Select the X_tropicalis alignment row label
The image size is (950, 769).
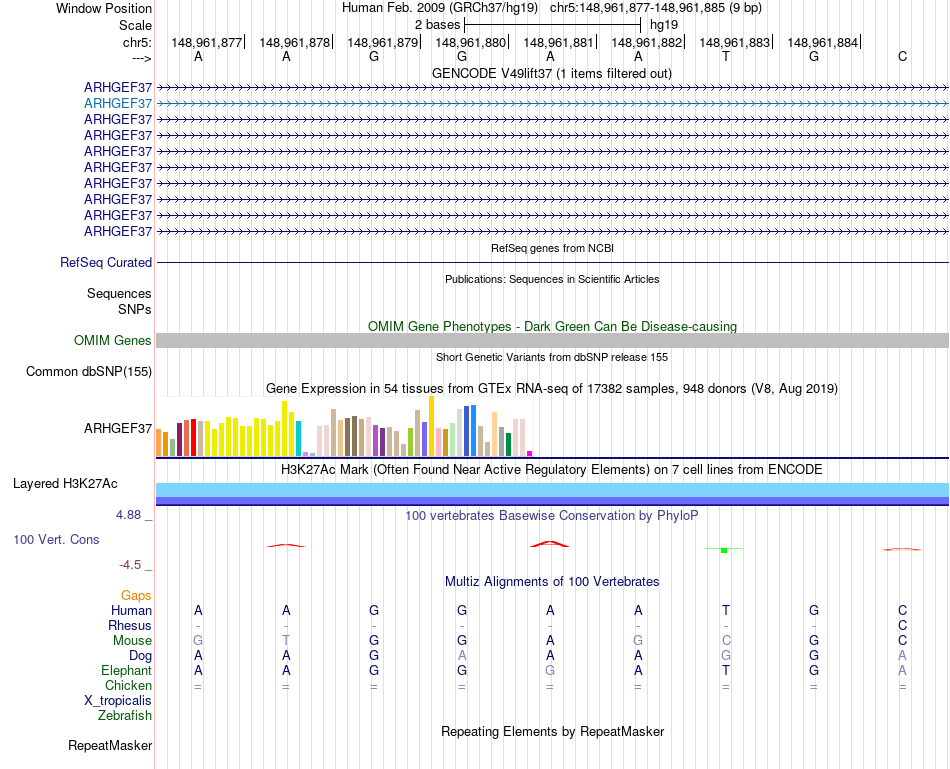[118, 701]
